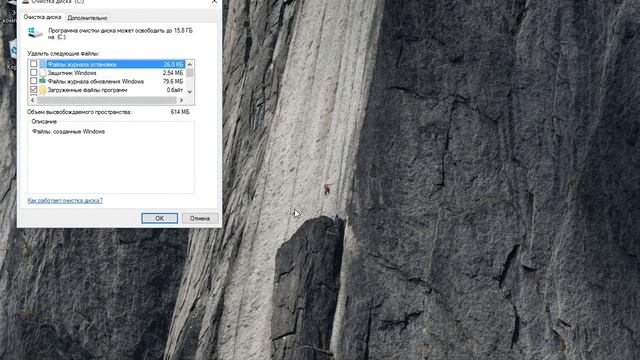This screenshot has width=640, height=360.
Task: Switch to the Очистка диска tab
Action: 42,17
